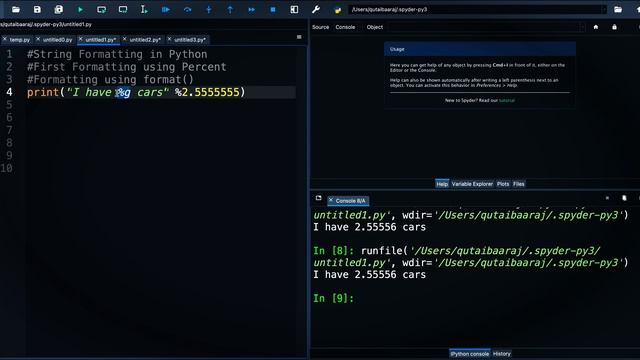The width and height of the screenshot is (640, 360).
Task: Close the temp.py tab
Action: click(x=5, y=39)
